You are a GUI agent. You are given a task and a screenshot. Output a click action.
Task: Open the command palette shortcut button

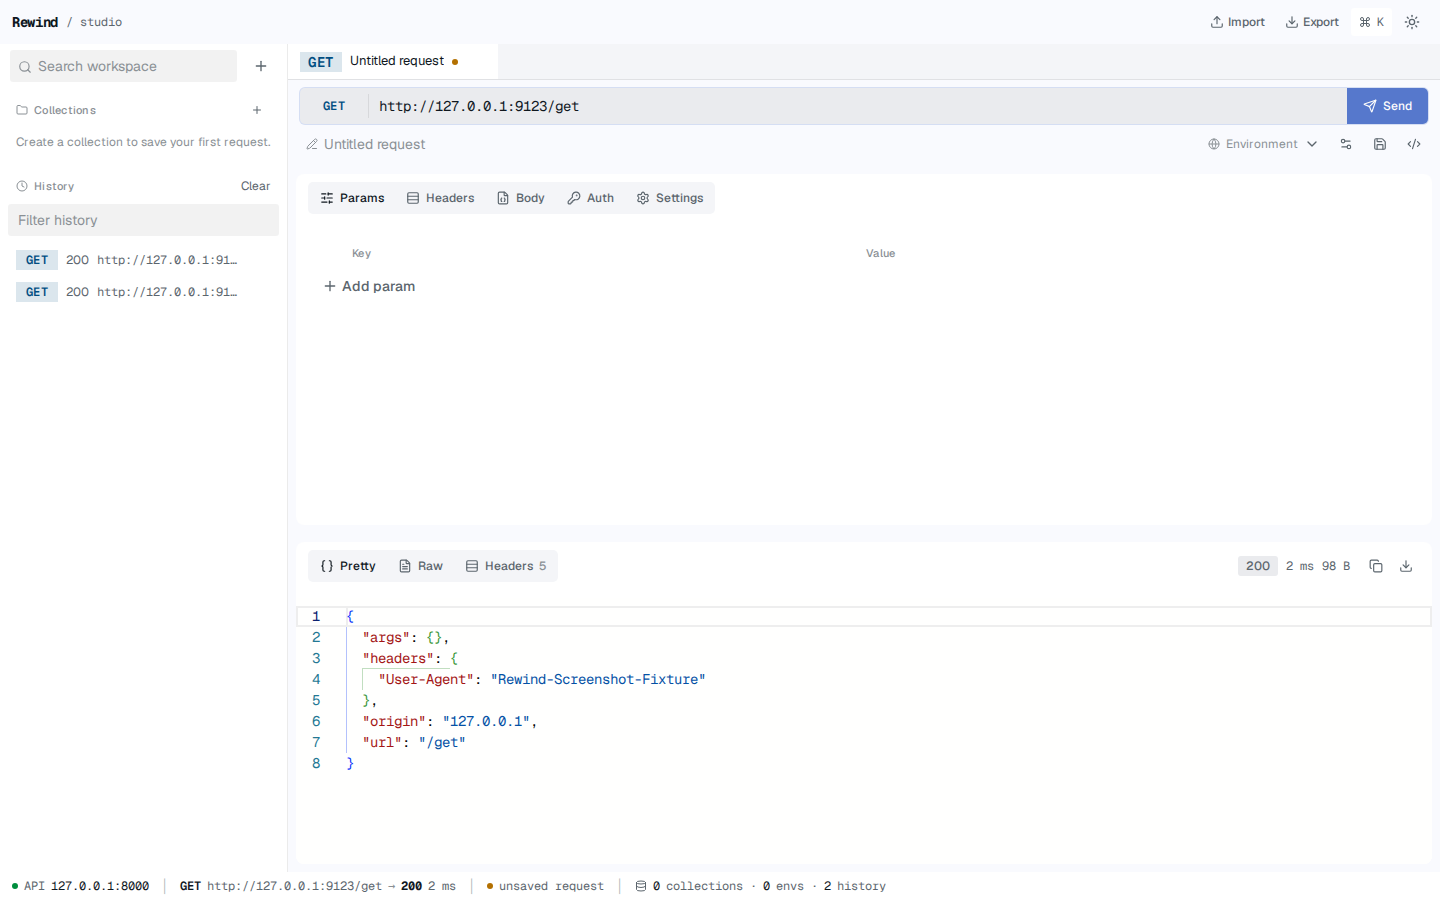pyautogui.click(x=1372, y=22)
